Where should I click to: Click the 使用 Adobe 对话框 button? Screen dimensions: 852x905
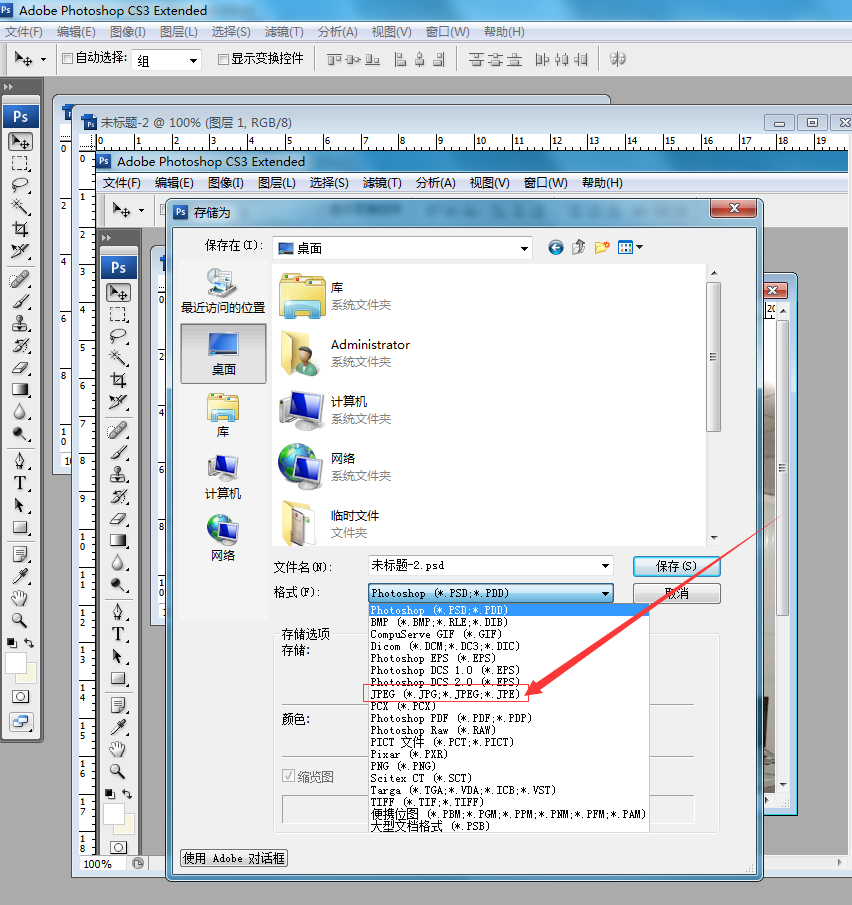pyautogui.click(x=234, y=858)
